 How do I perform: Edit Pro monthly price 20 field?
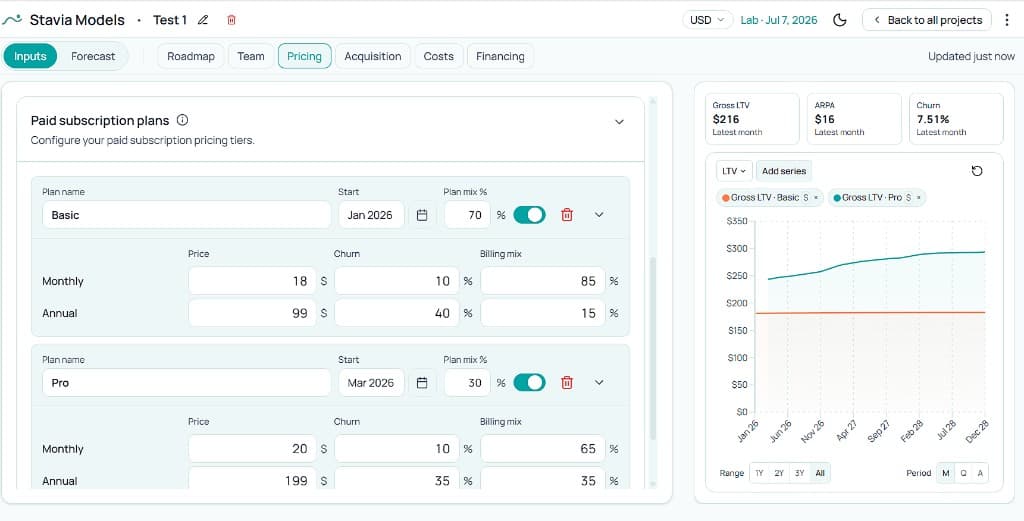pos(252,449)
